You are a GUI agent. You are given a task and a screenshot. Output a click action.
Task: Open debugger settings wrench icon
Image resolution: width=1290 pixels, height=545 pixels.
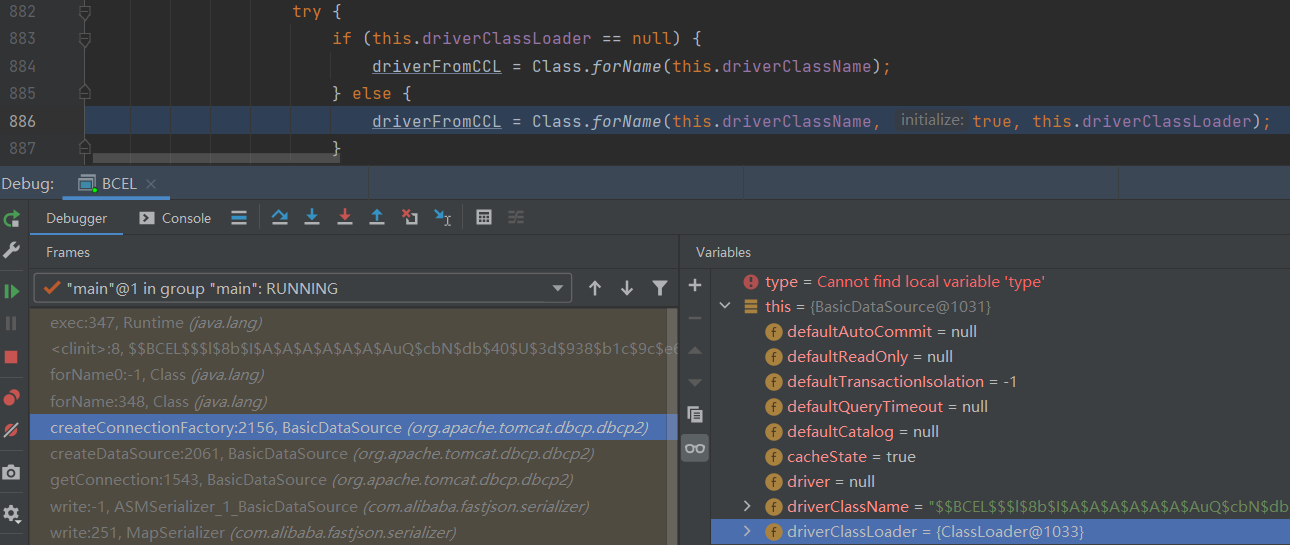pyautogui.click(x=11, y=250)
